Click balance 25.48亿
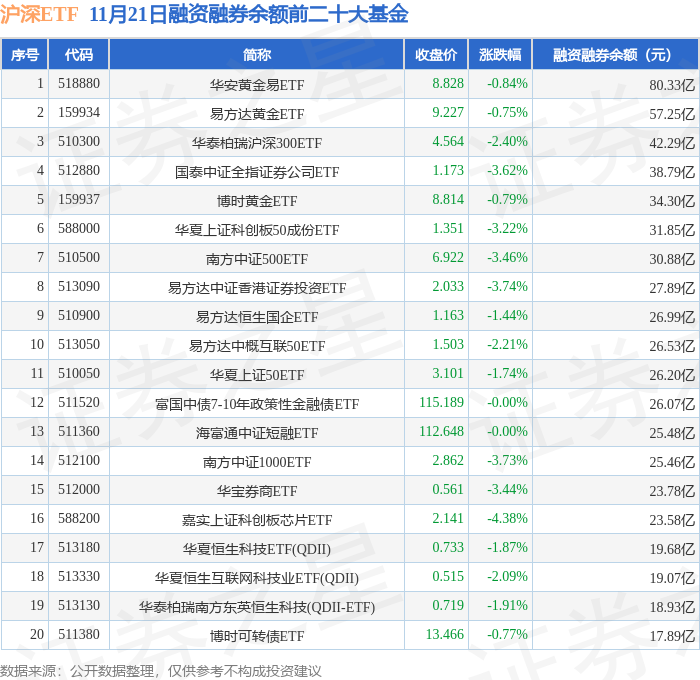The image size is (700, 680). [x=672, y=433]
